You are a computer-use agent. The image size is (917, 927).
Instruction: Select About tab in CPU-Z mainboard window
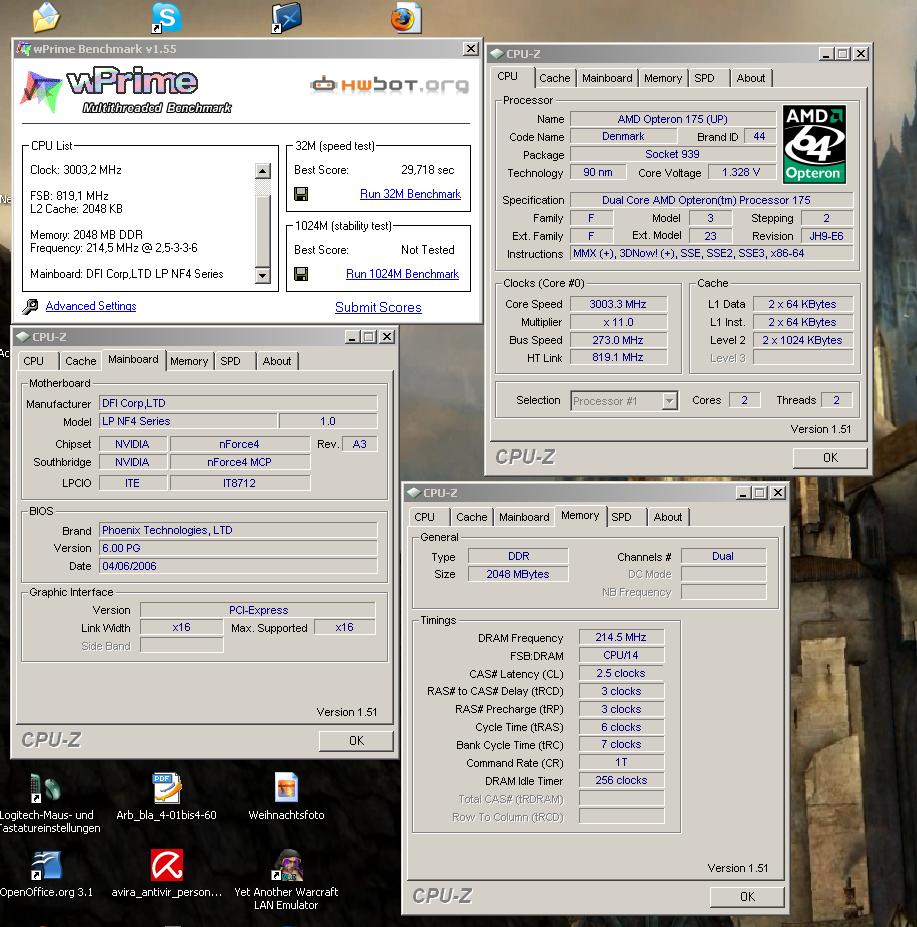click(277, 361)
